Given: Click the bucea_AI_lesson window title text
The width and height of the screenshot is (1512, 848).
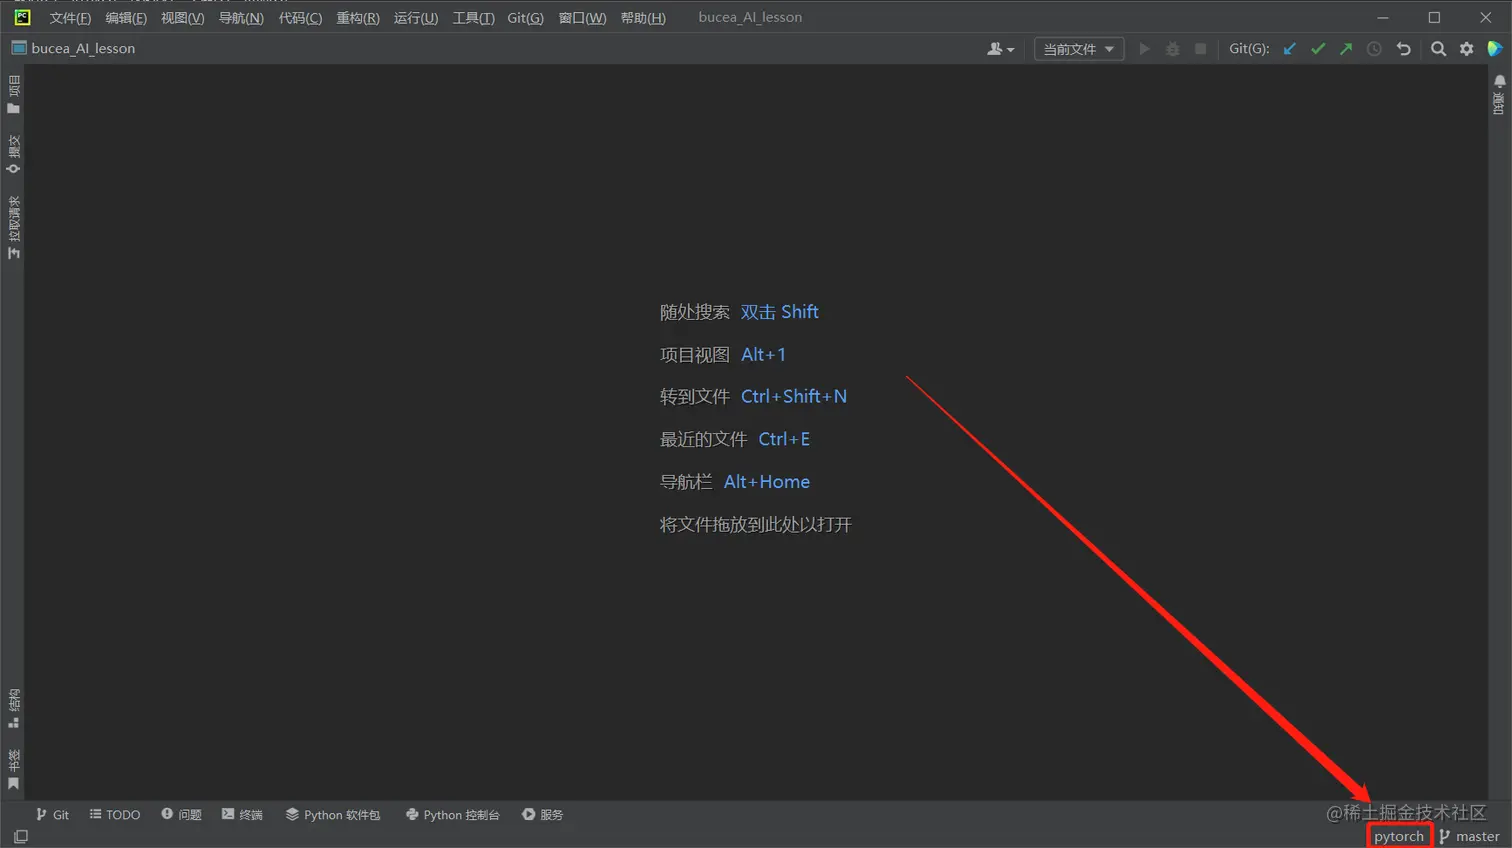Looking at the screenshot, I should (750, 17).
